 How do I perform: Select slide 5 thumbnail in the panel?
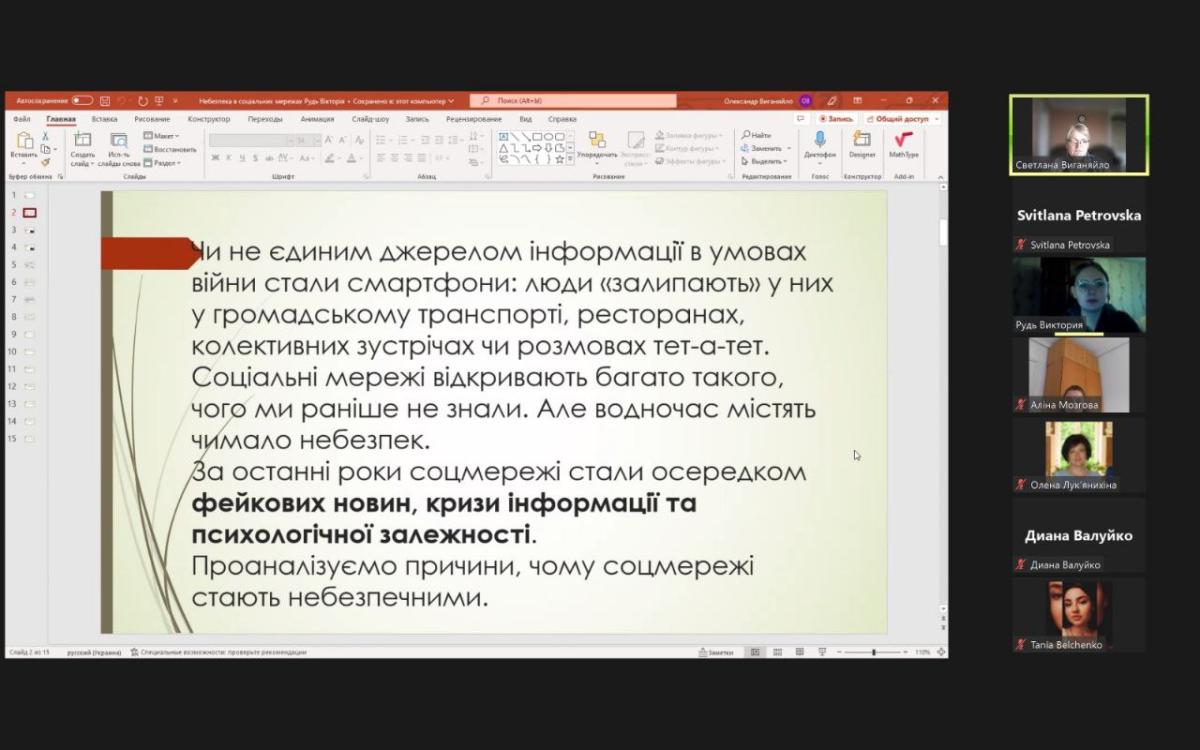click(29, 265)
